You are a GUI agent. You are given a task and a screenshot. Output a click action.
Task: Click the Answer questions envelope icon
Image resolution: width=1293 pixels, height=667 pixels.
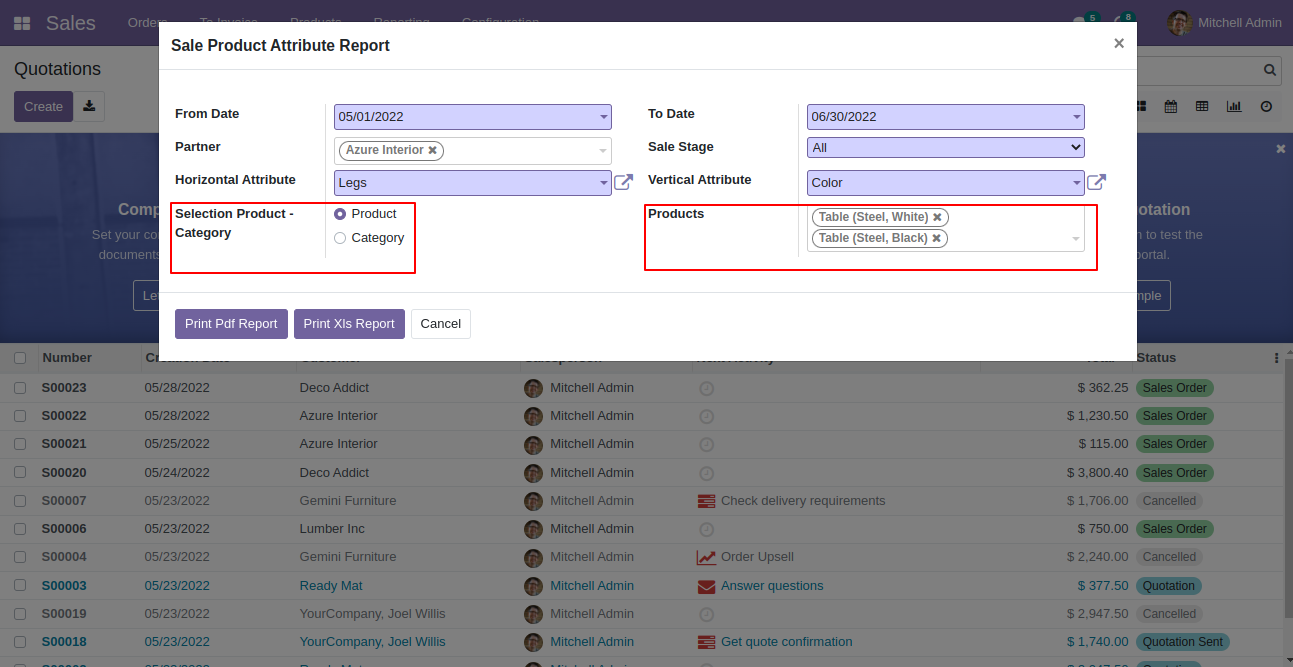706,586
